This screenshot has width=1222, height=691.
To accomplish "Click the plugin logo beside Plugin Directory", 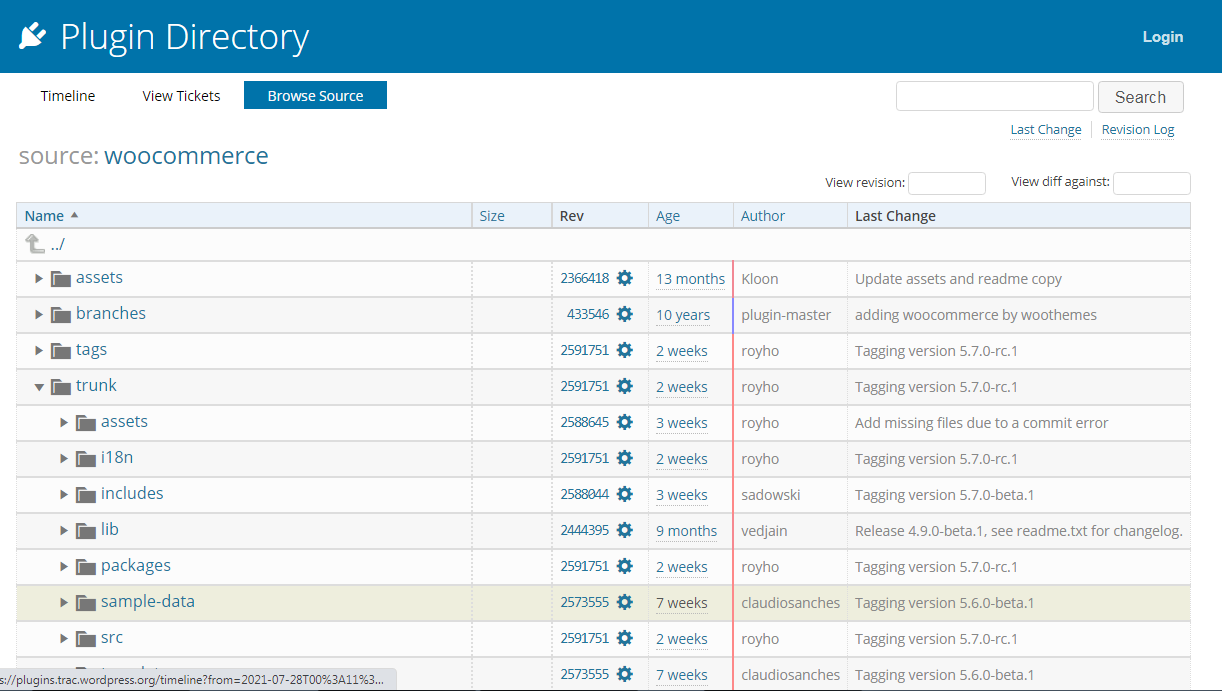I will [x=34, y=36].
